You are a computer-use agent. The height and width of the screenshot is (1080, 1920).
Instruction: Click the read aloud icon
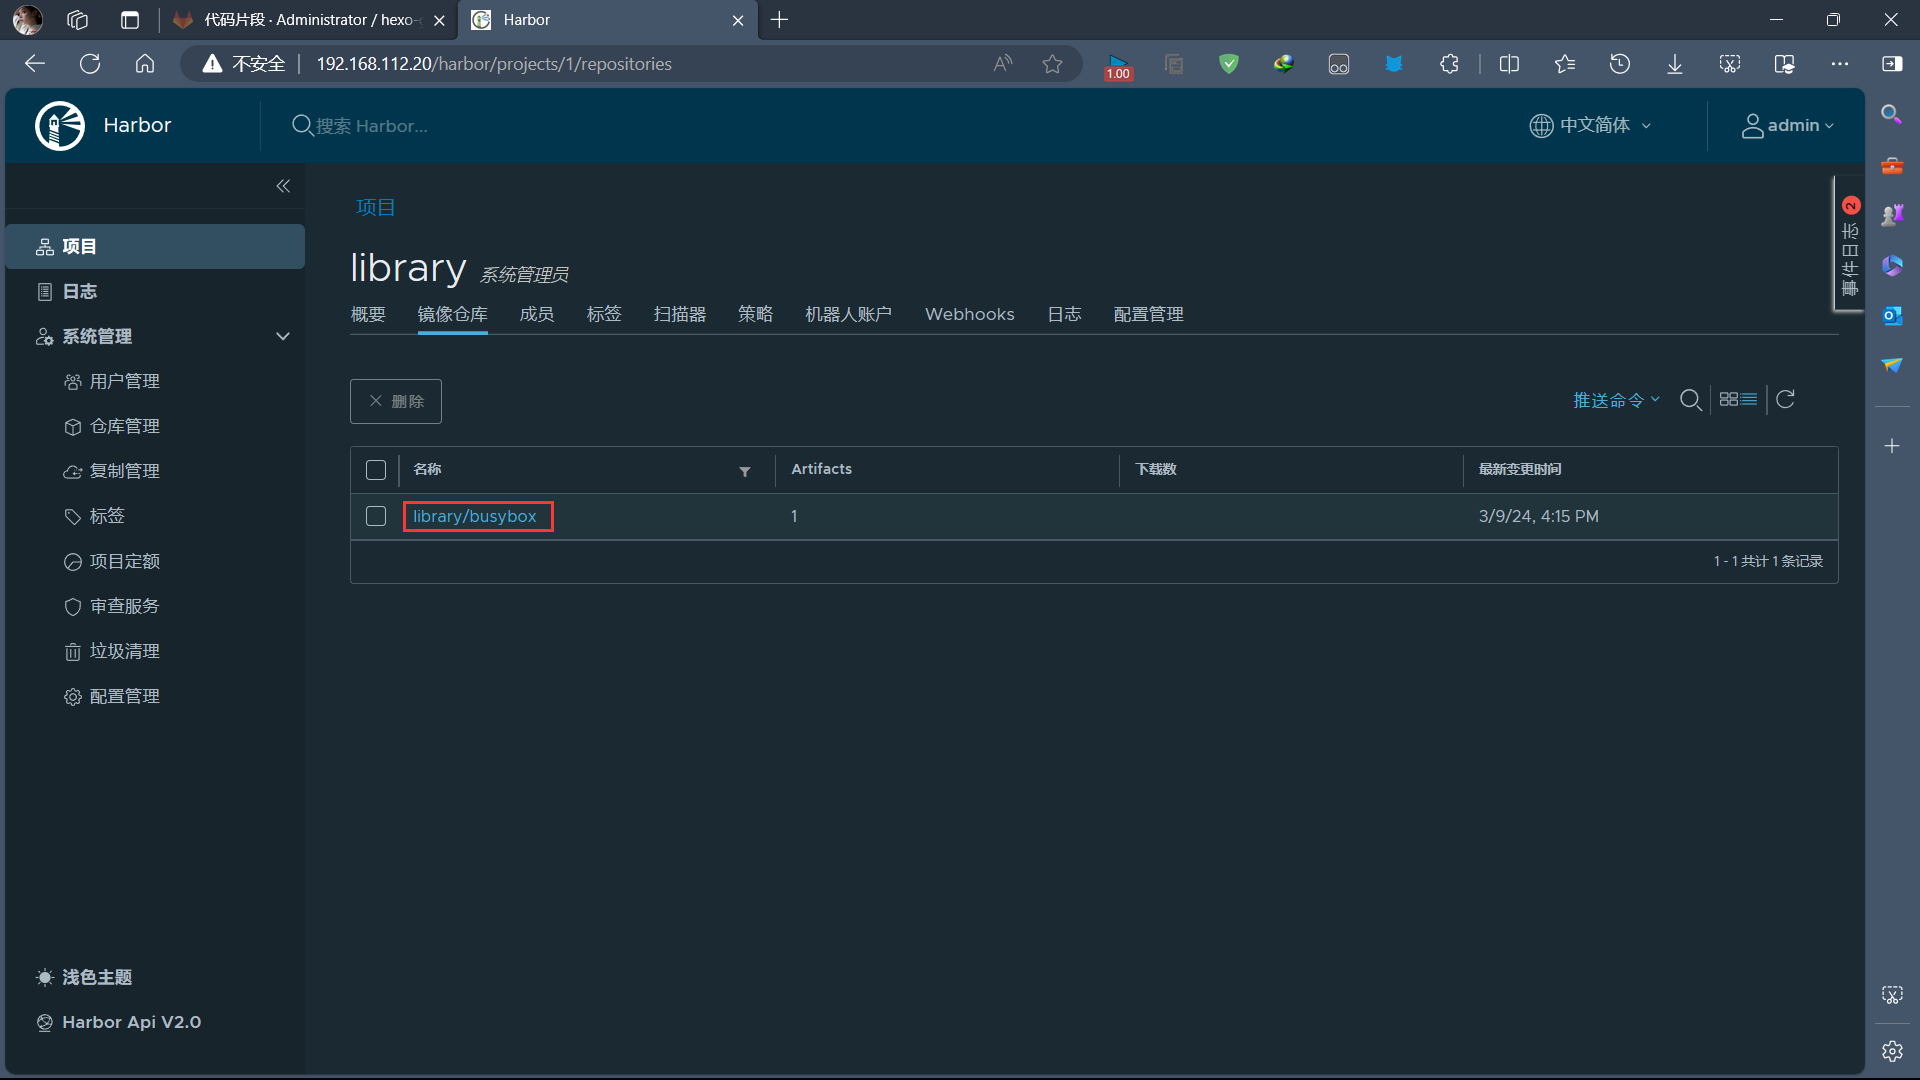click(1003, 64)
